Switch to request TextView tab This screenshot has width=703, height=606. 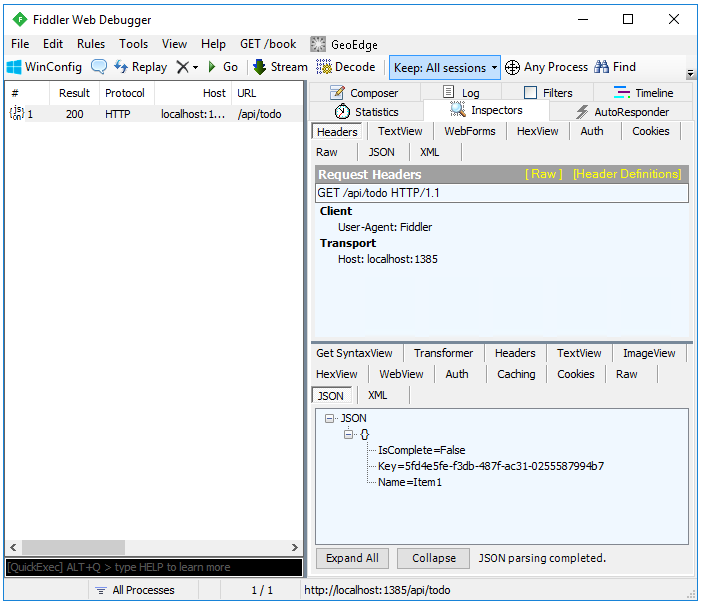point(400,131)
